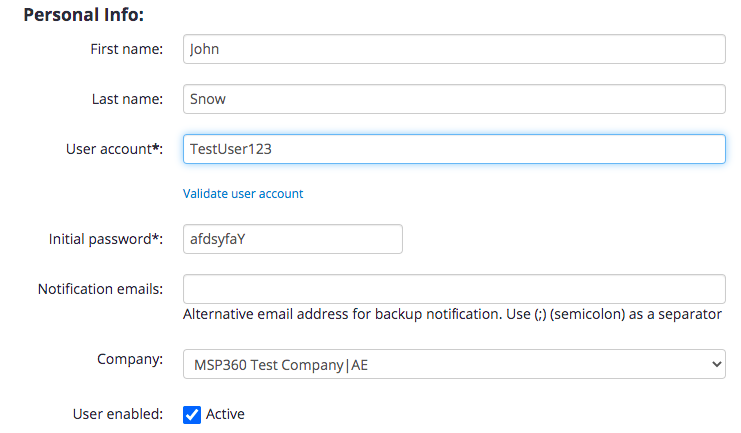Screen dimensions: 741x433
Task: Click the Initial password field
Action: pyautogui.click(x=293, y=239)
